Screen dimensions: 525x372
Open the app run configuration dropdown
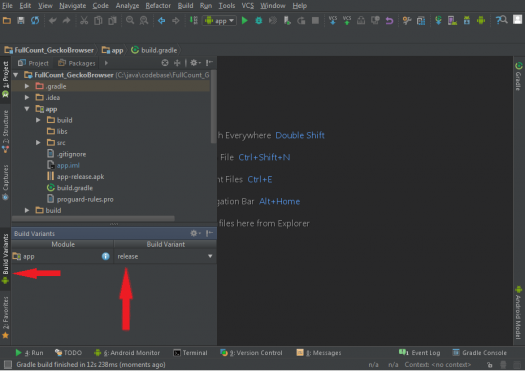pos(220,21)
